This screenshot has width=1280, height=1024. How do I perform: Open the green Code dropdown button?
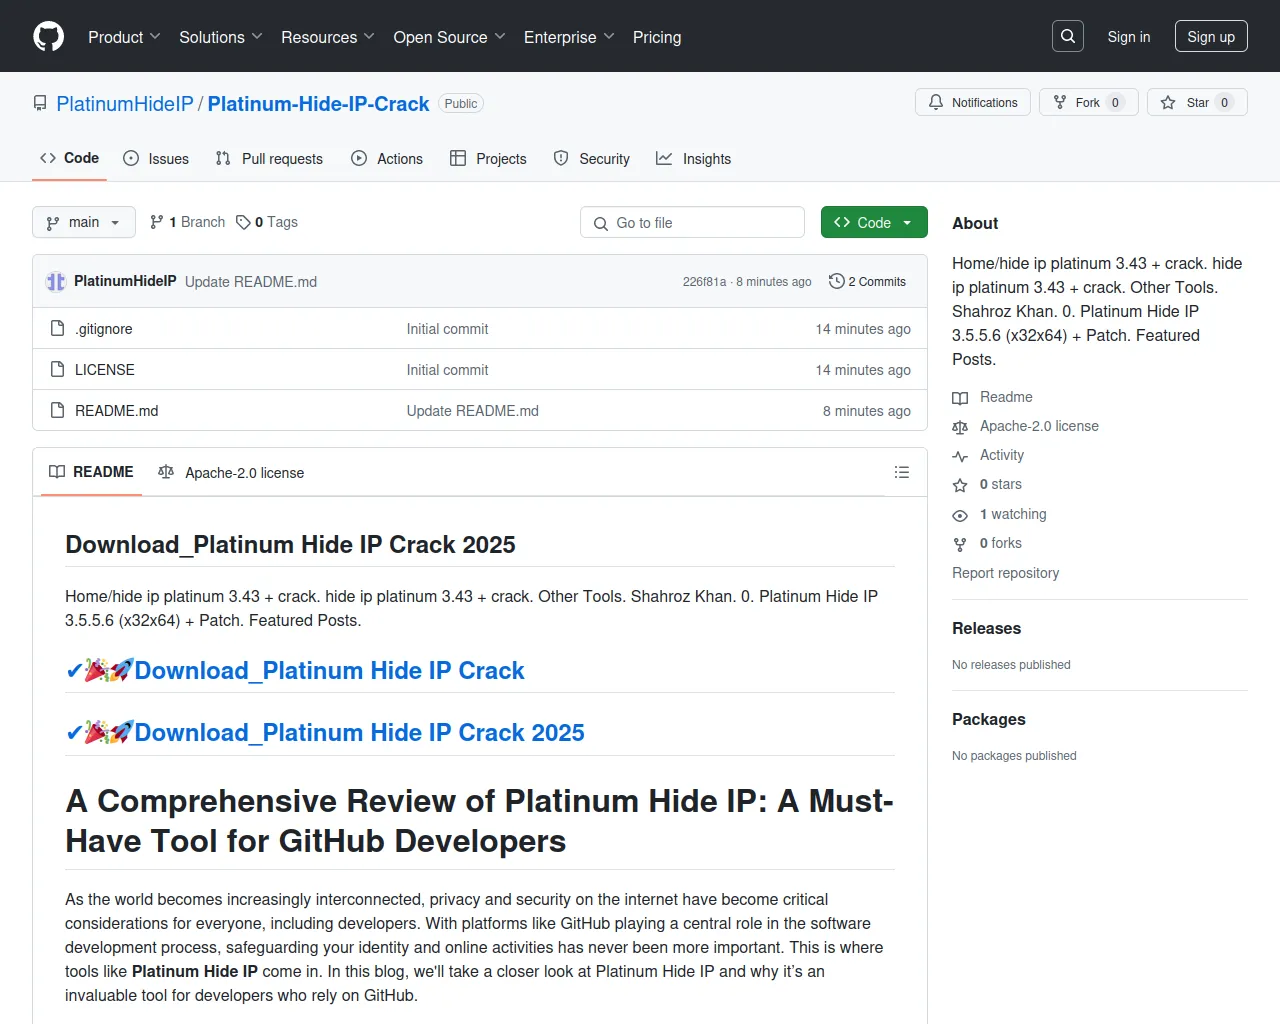coord(873,222)
